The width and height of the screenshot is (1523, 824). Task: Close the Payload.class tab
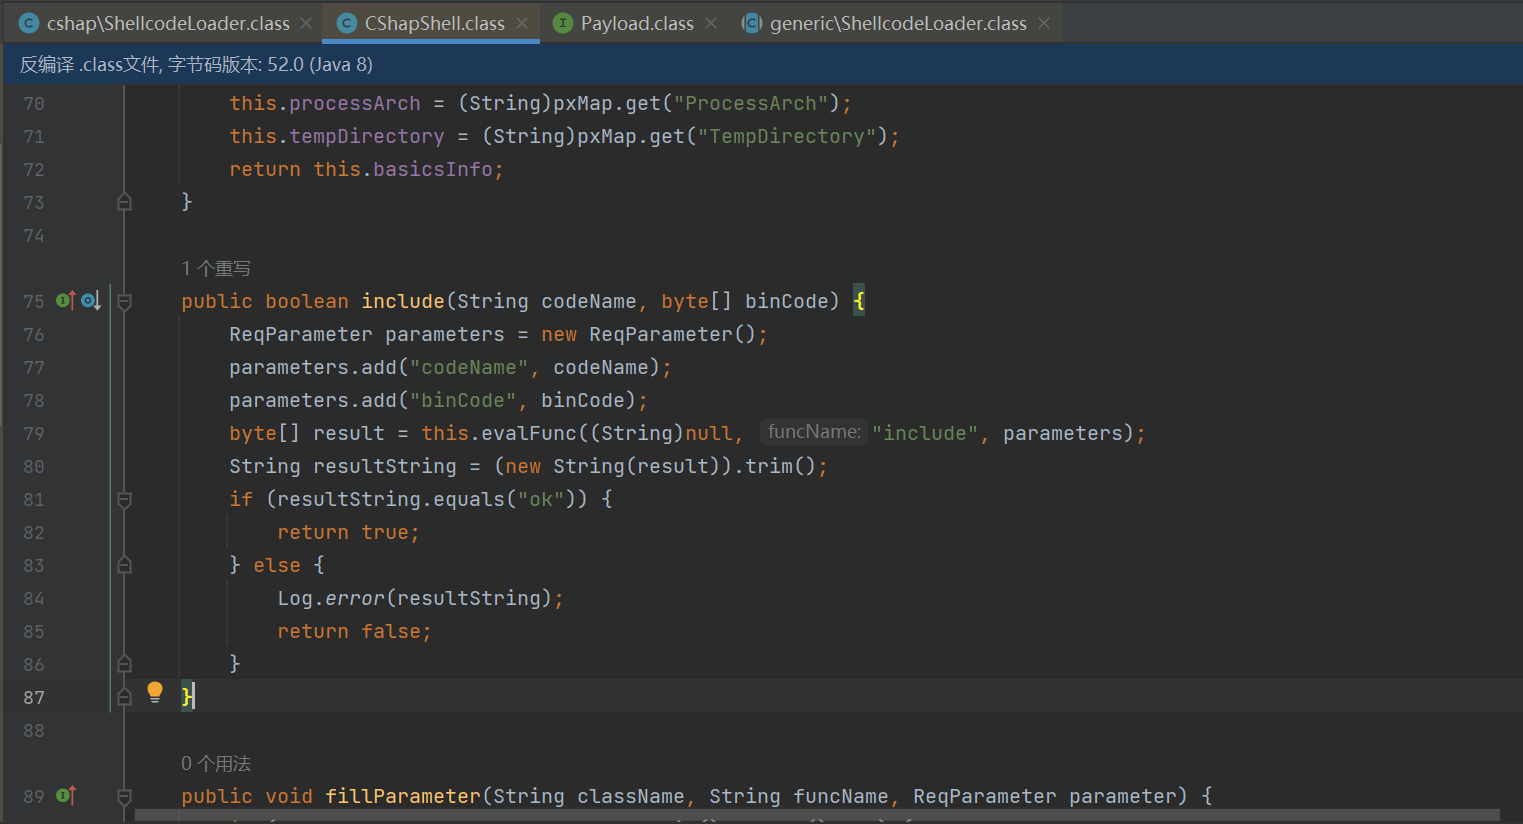point(711,23)
